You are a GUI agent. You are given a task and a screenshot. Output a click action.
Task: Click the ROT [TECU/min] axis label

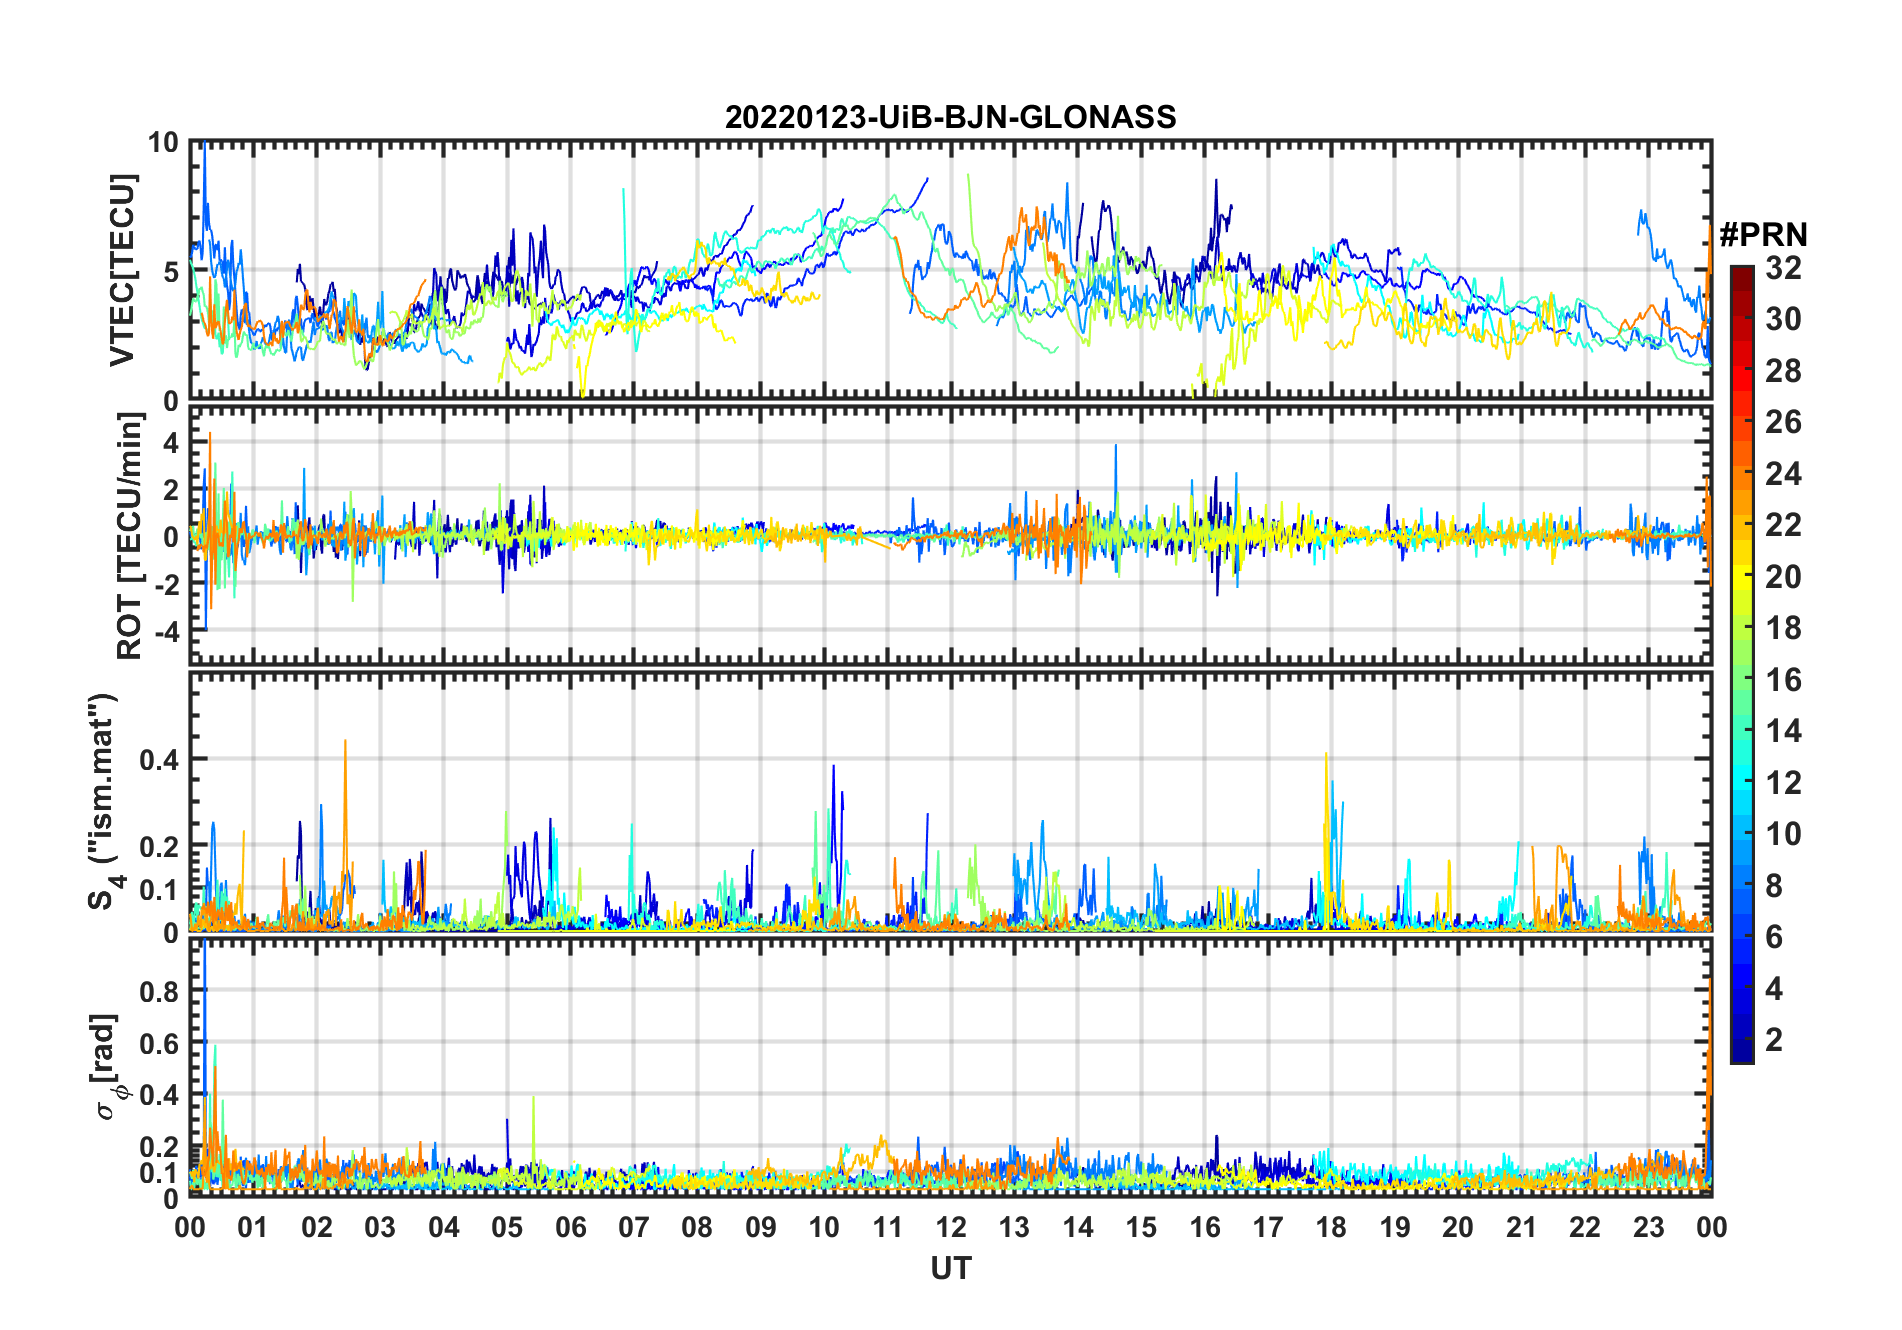[x=130, y=536]
